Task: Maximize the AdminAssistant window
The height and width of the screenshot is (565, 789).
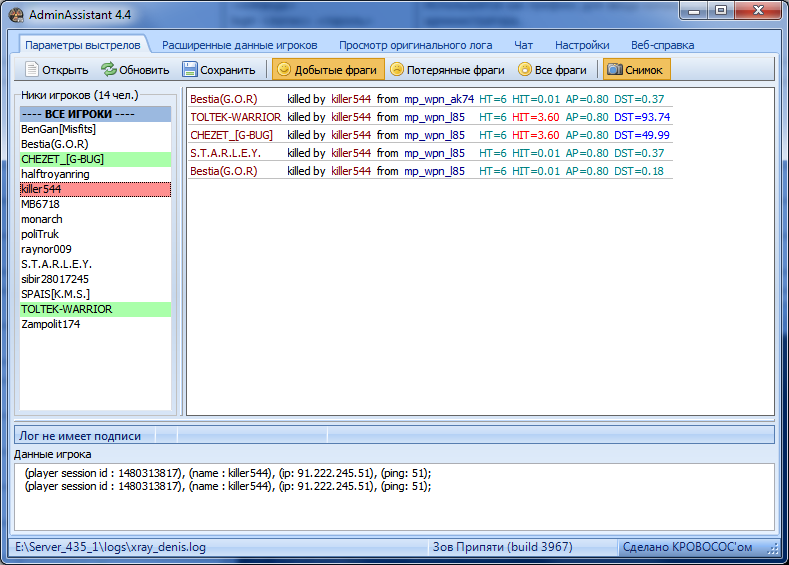Action: click(721, 11)
